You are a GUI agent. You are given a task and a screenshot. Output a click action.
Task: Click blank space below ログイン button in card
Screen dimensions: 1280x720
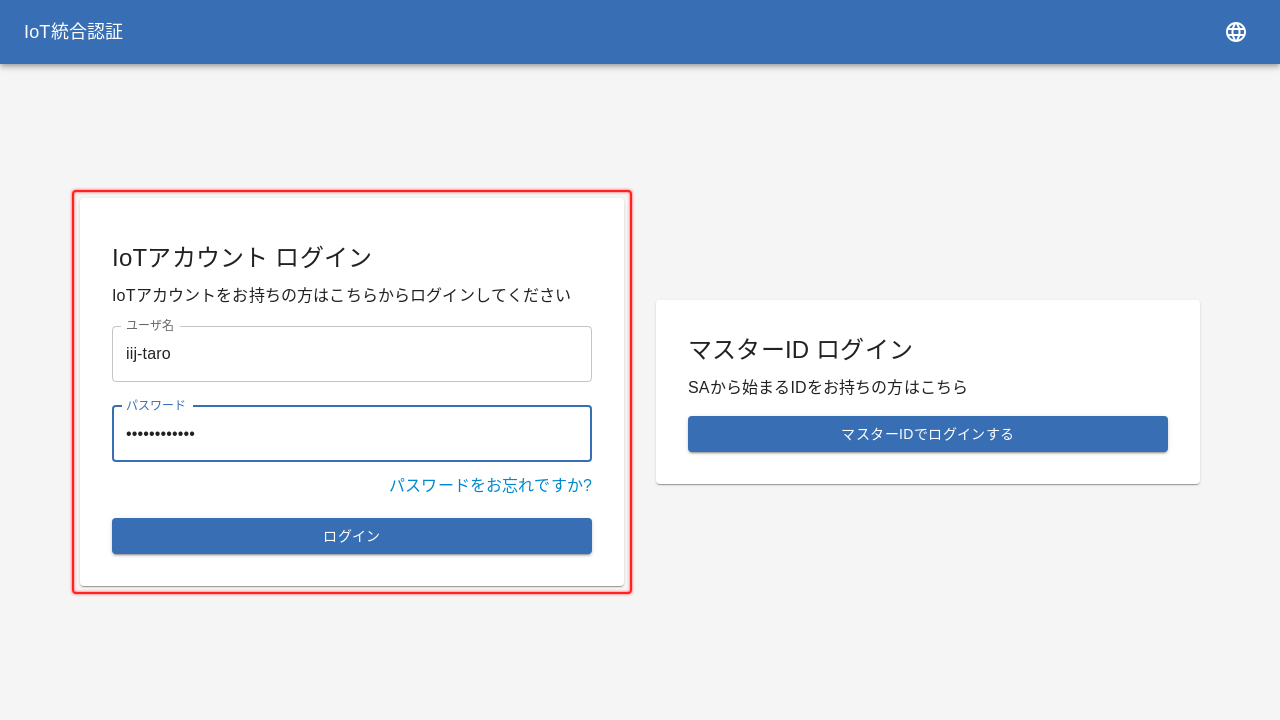(x=352, y=570)
